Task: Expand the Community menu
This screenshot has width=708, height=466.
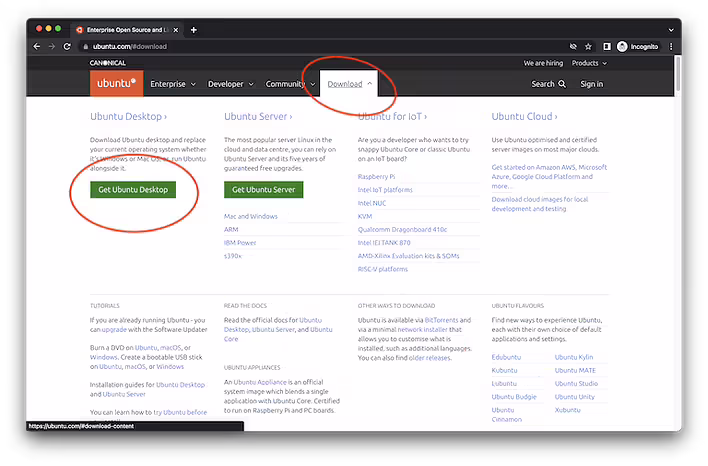Action: tap(290, 84)
